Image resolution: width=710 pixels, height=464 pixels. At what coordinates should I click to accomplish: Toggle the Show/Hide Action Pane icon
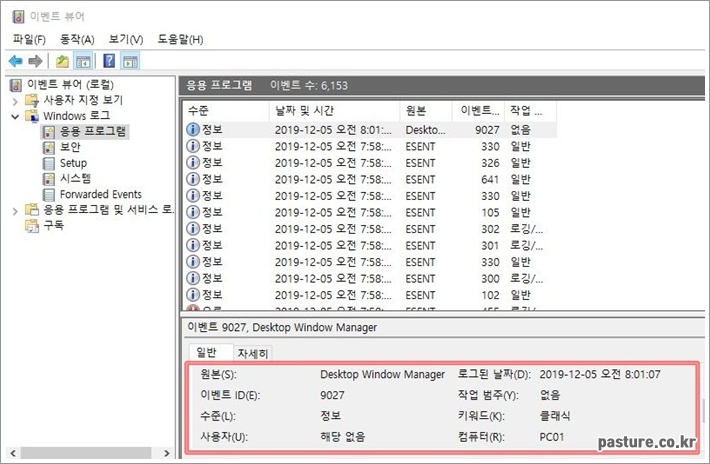pyautogui.click(x=130, y=61)
